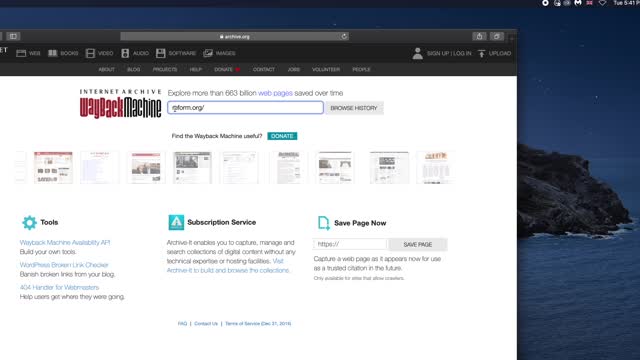Open the fifth mostly white site thumbnail
This screenshot has height=360, width=640.
(x=240, y=167)
